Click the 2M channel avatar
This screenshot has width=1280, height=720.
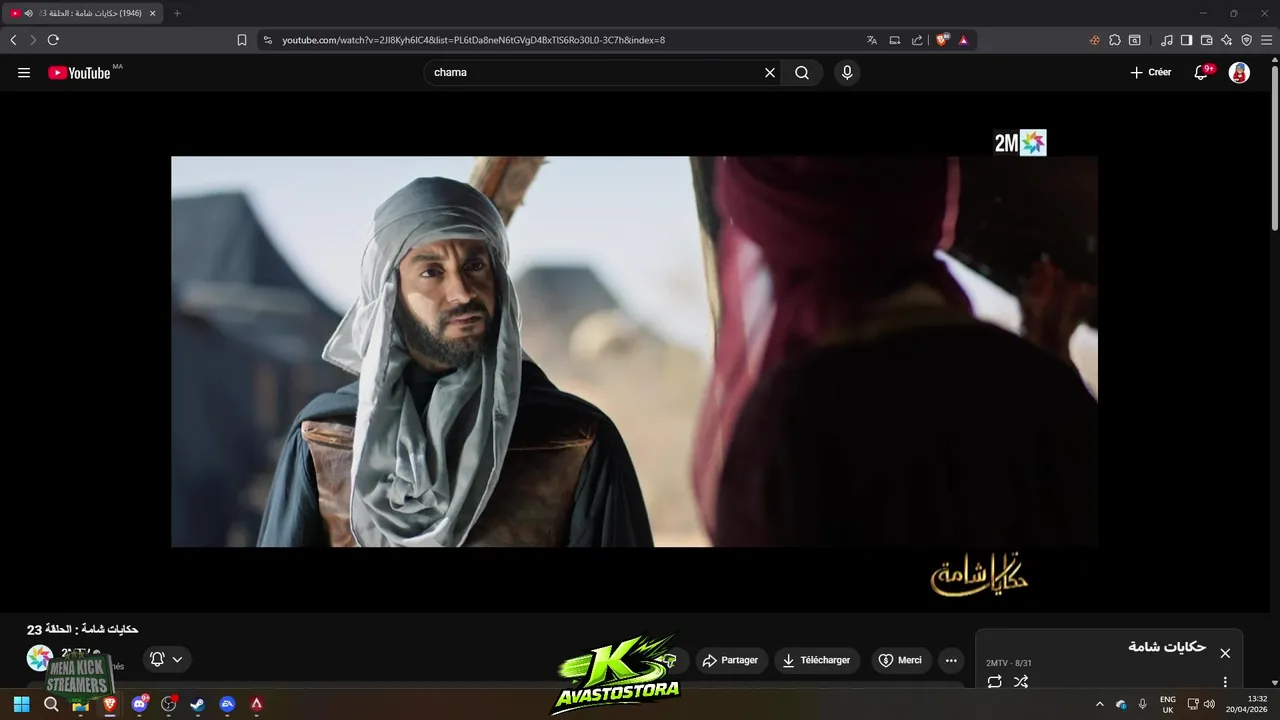coord(39,658)
